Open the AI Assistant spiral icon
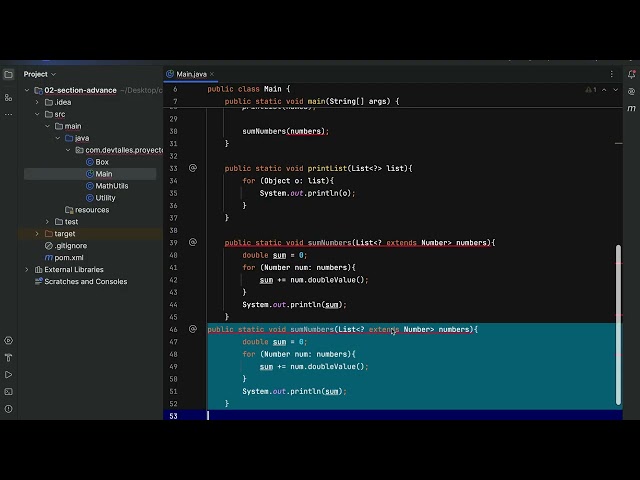Screen dimensions: 640x480 [631, 91]
